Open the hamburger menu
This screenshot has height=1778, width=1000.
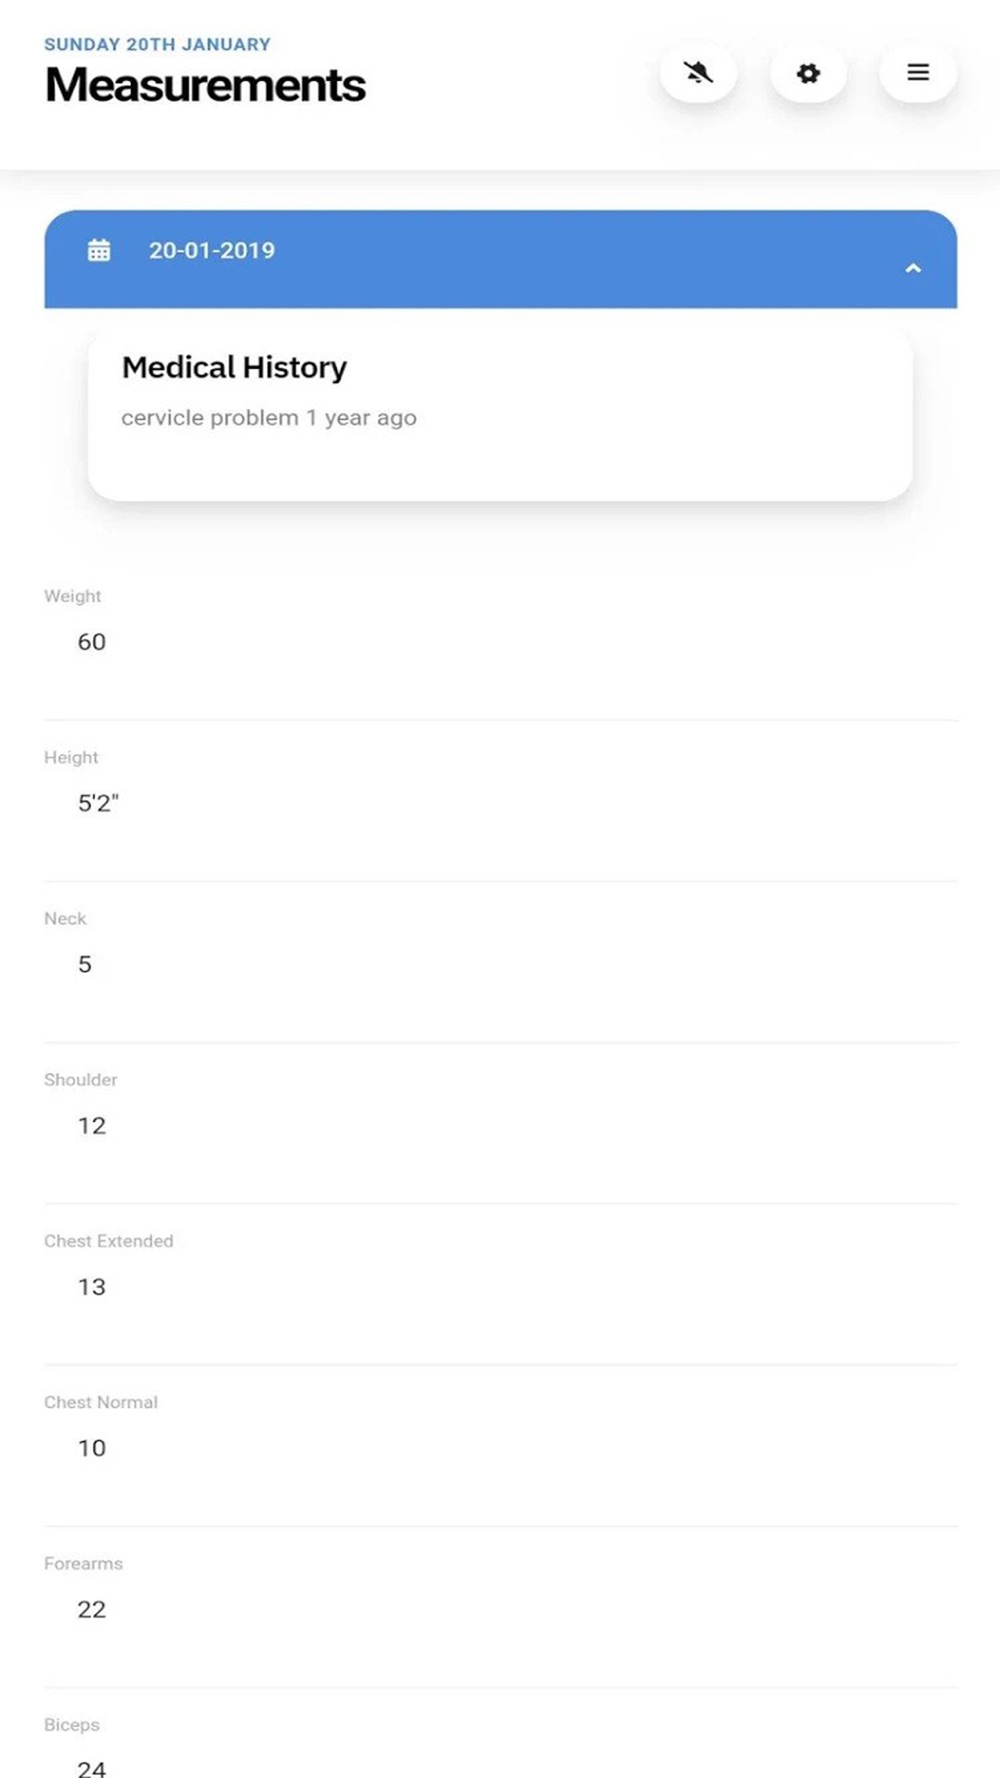(x=918, y=72)
